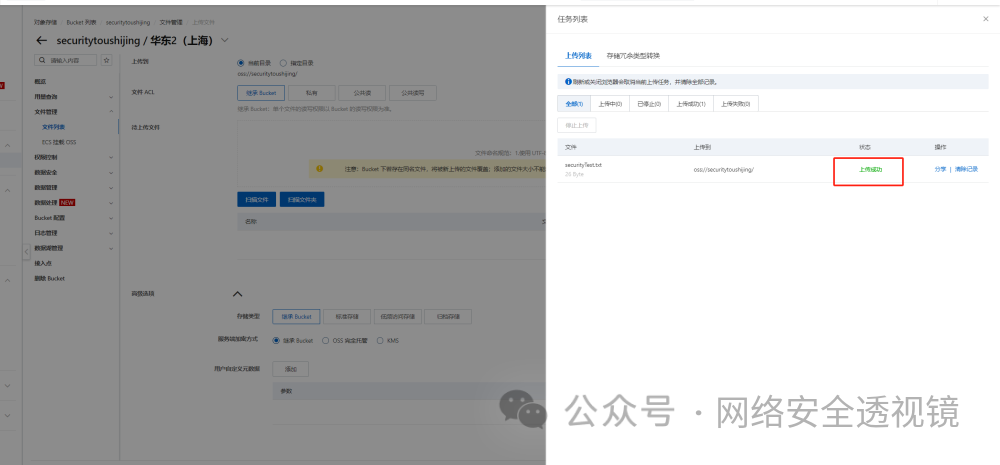This screenshot has width=1000, height=465.
Task: Click the search magnifier icon in sidebar
Action: coord(42,60)
